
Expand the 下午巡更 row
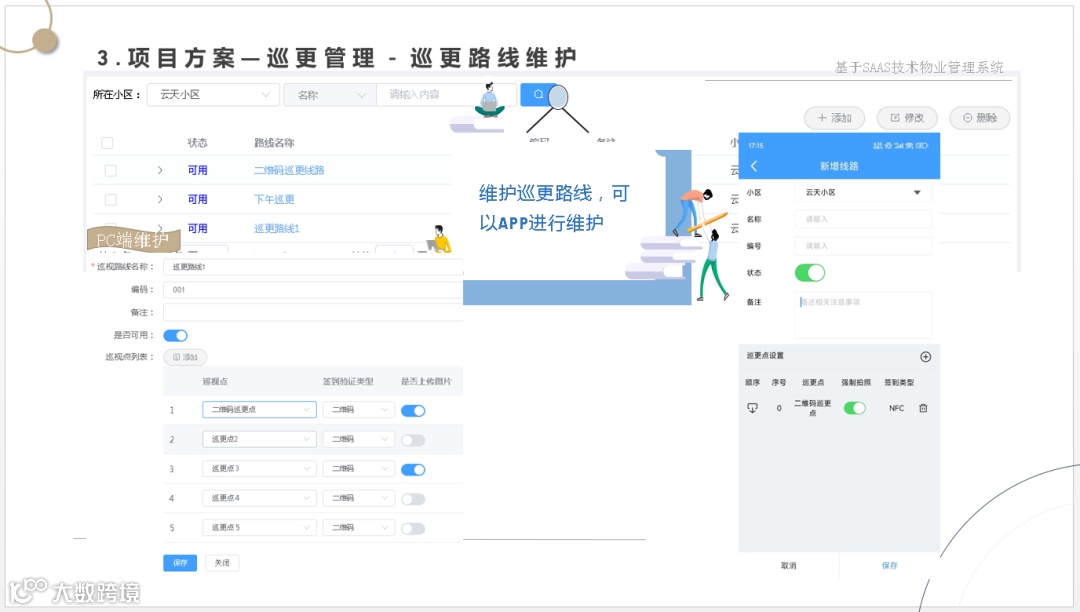160,199
